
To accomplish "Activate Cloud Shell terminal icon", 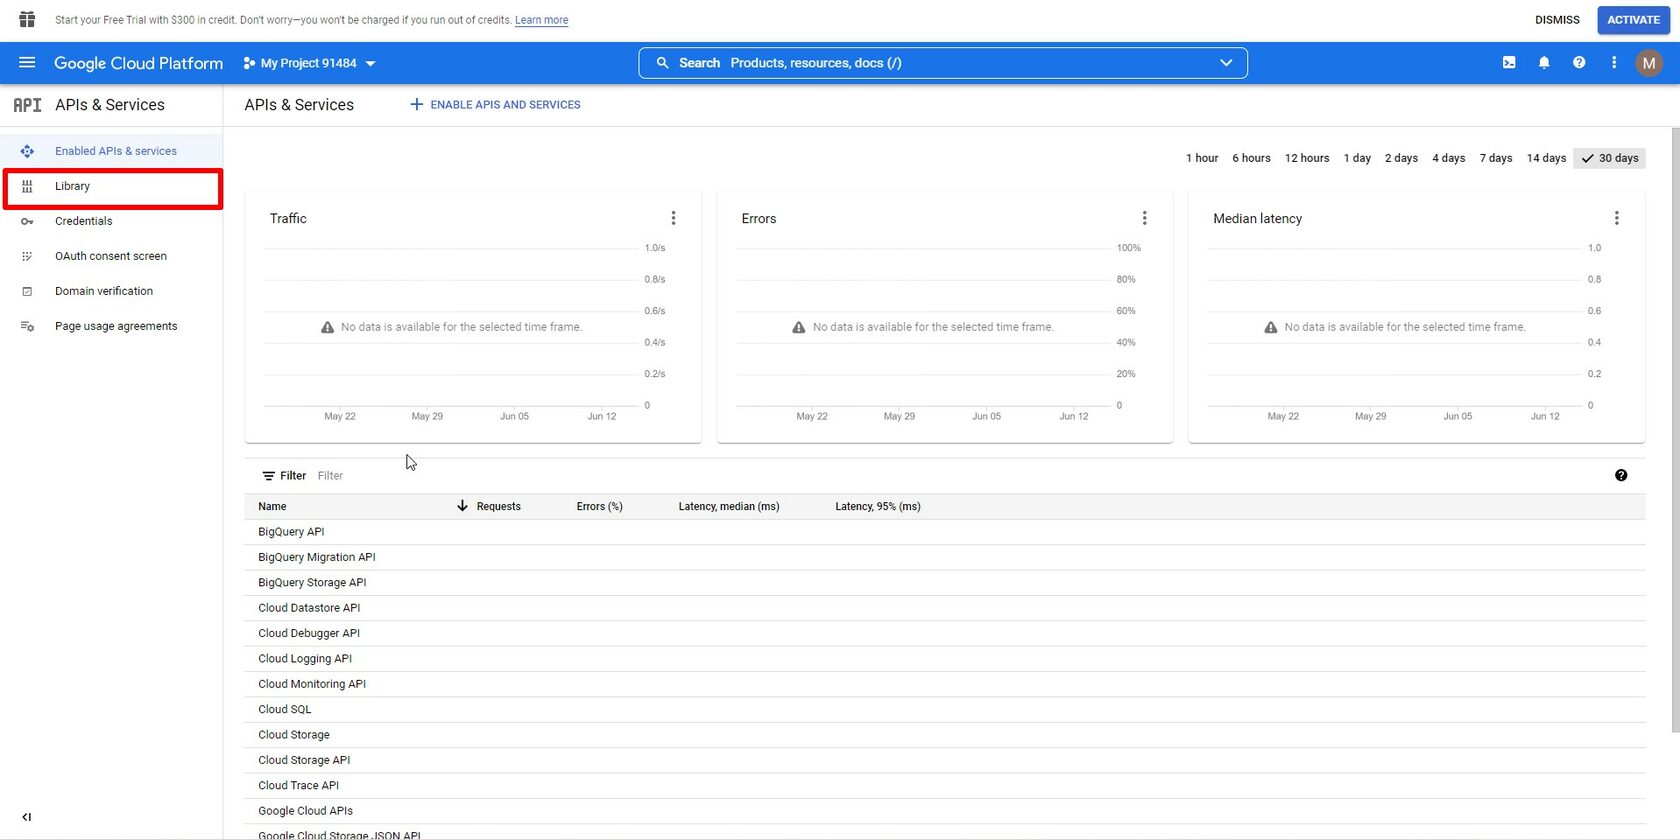I will coord(1509,63).
